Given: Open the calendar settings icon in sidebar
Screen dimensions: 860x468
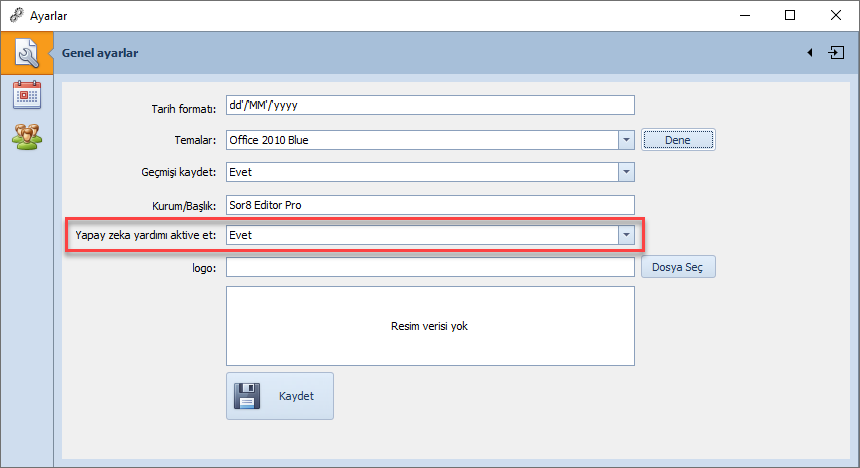Looking at the screenshot, I should click(26, 95).
